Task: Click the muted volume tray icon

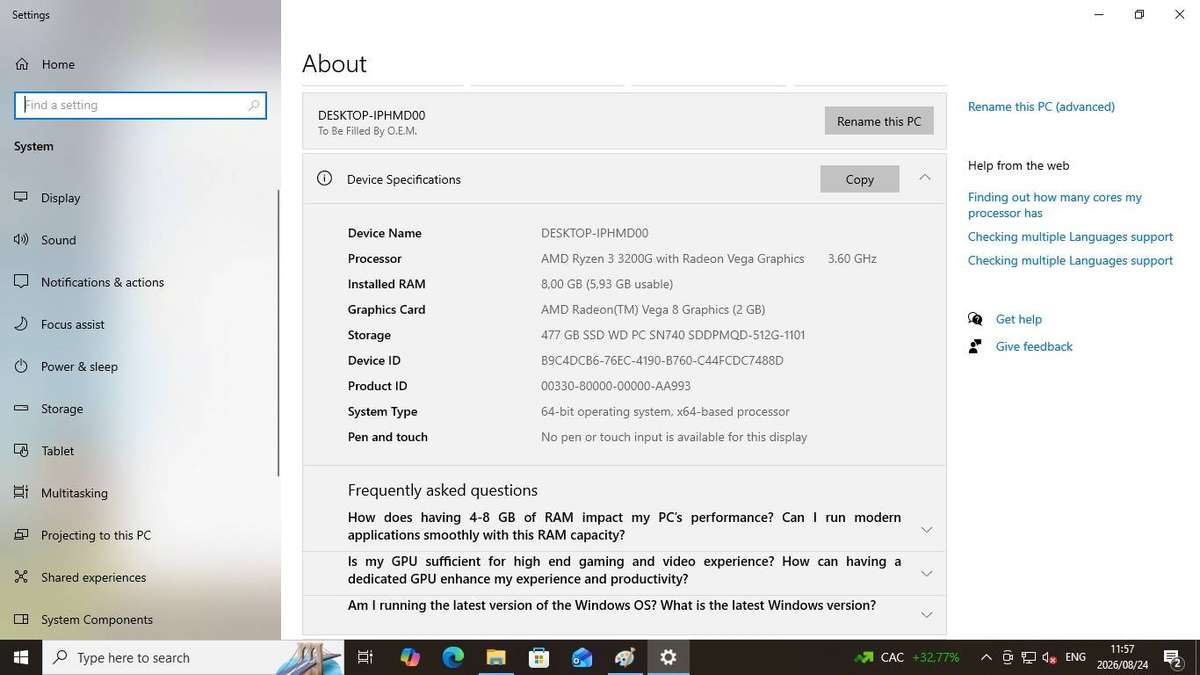Action: (1048, 657)
